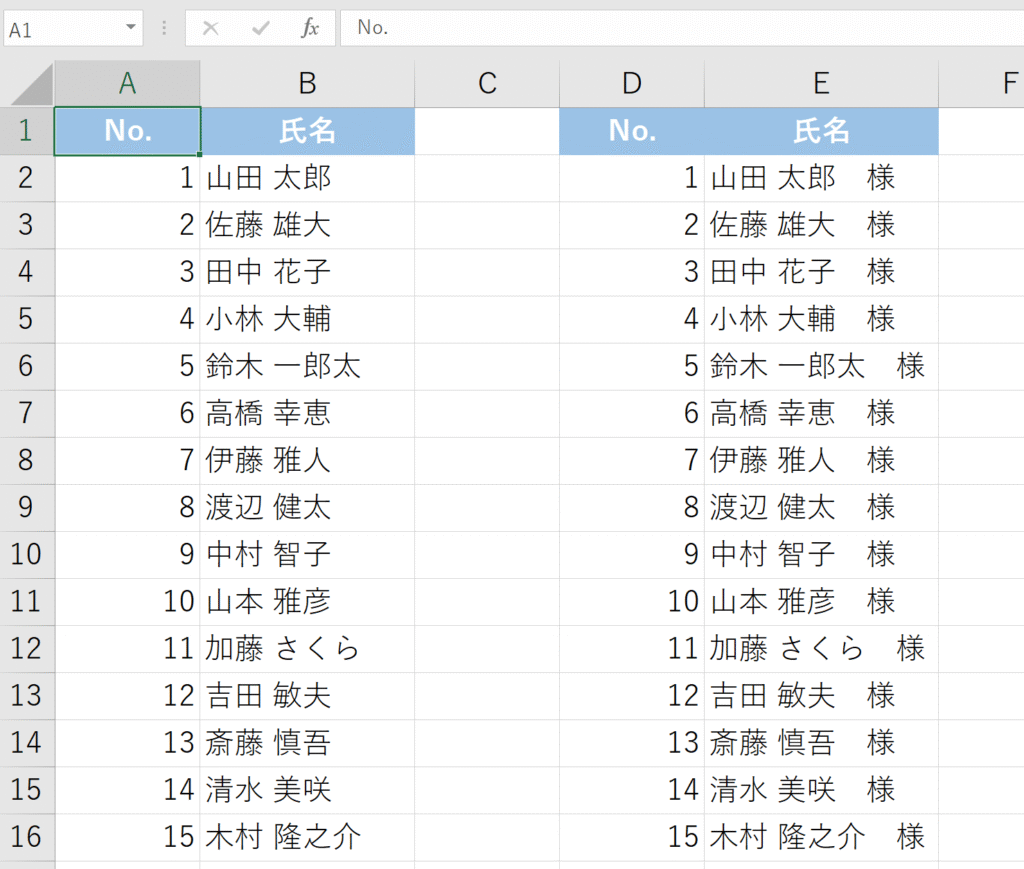Click the Insert Function fx icon
This screenshot has width=1024, height=869.
coord(310,28)
